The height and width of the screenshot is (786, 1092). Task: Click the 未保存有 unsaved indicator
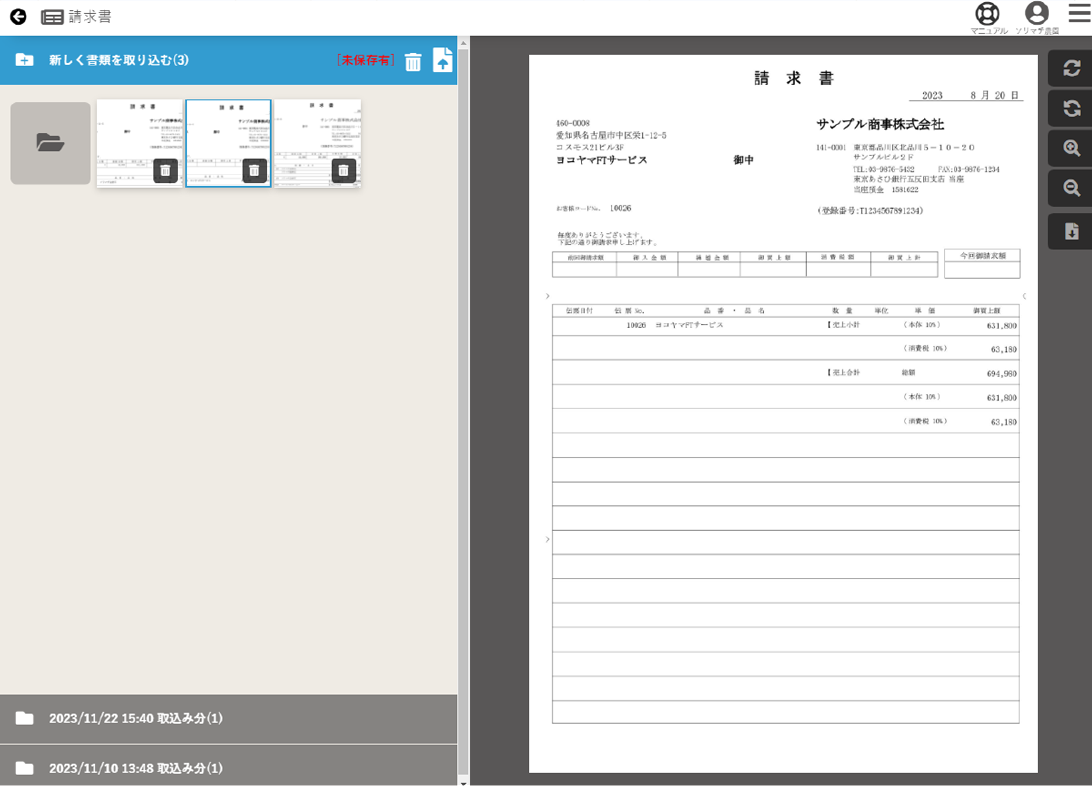[366, 61]
